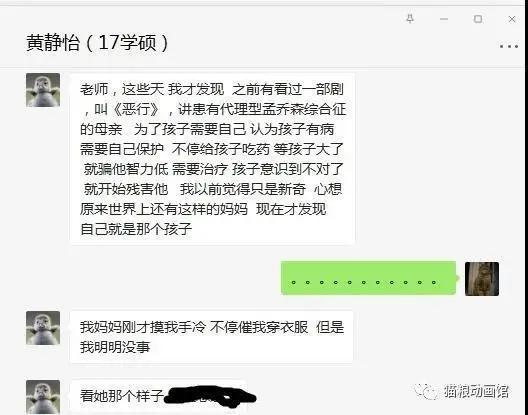Click own avatar beside green bubble
The width and height of the screenshot is (528, 415).
tap(482, 279)
